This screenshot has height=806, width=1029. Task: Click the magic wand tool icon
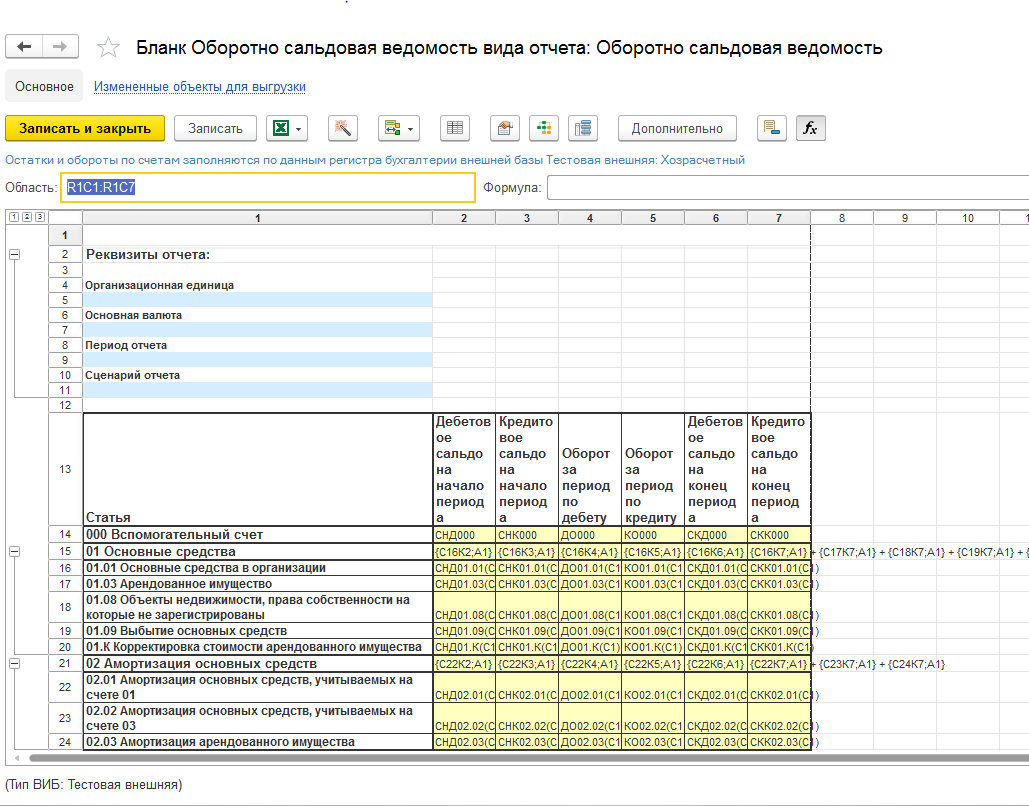point(343,129)
